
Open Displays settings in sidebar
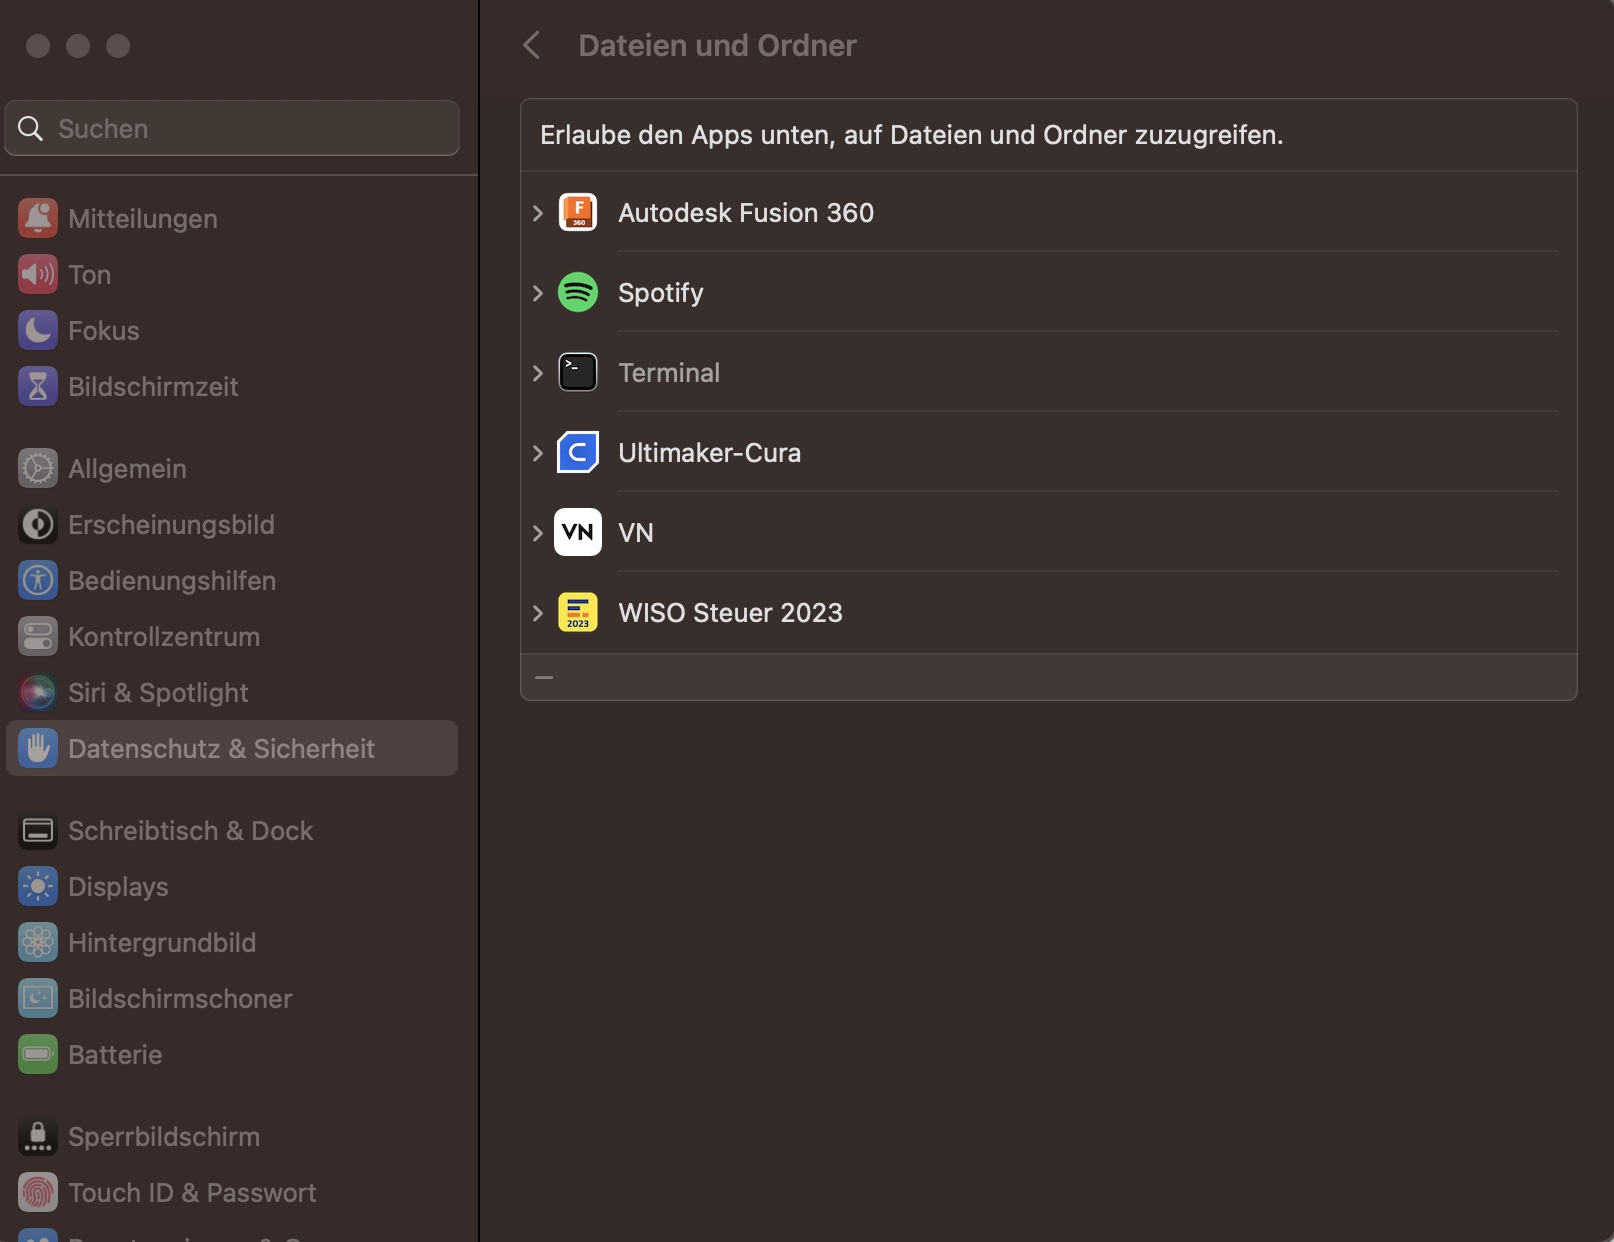(x=232, y=886)
